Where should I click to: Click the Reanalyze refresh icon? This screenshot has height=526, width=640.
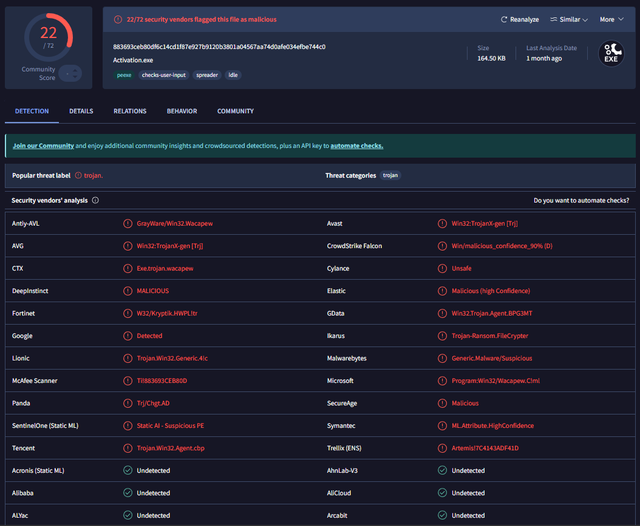(x=504, y=20)
